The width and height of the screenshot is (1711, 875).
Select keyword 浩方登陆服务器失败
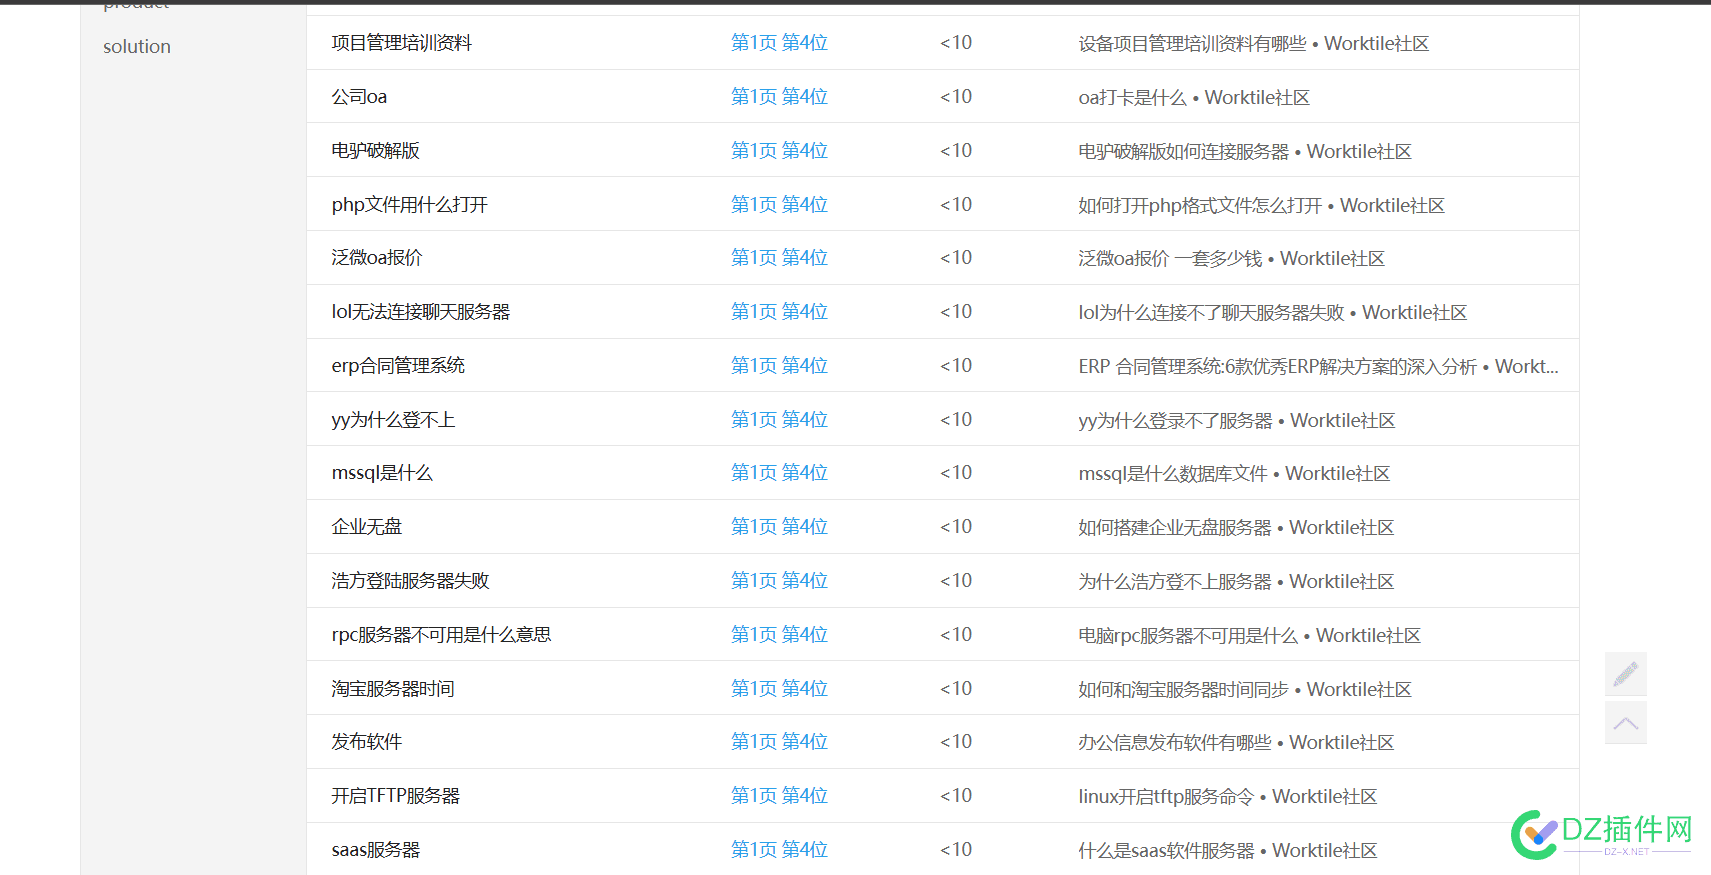pos(411,581)
